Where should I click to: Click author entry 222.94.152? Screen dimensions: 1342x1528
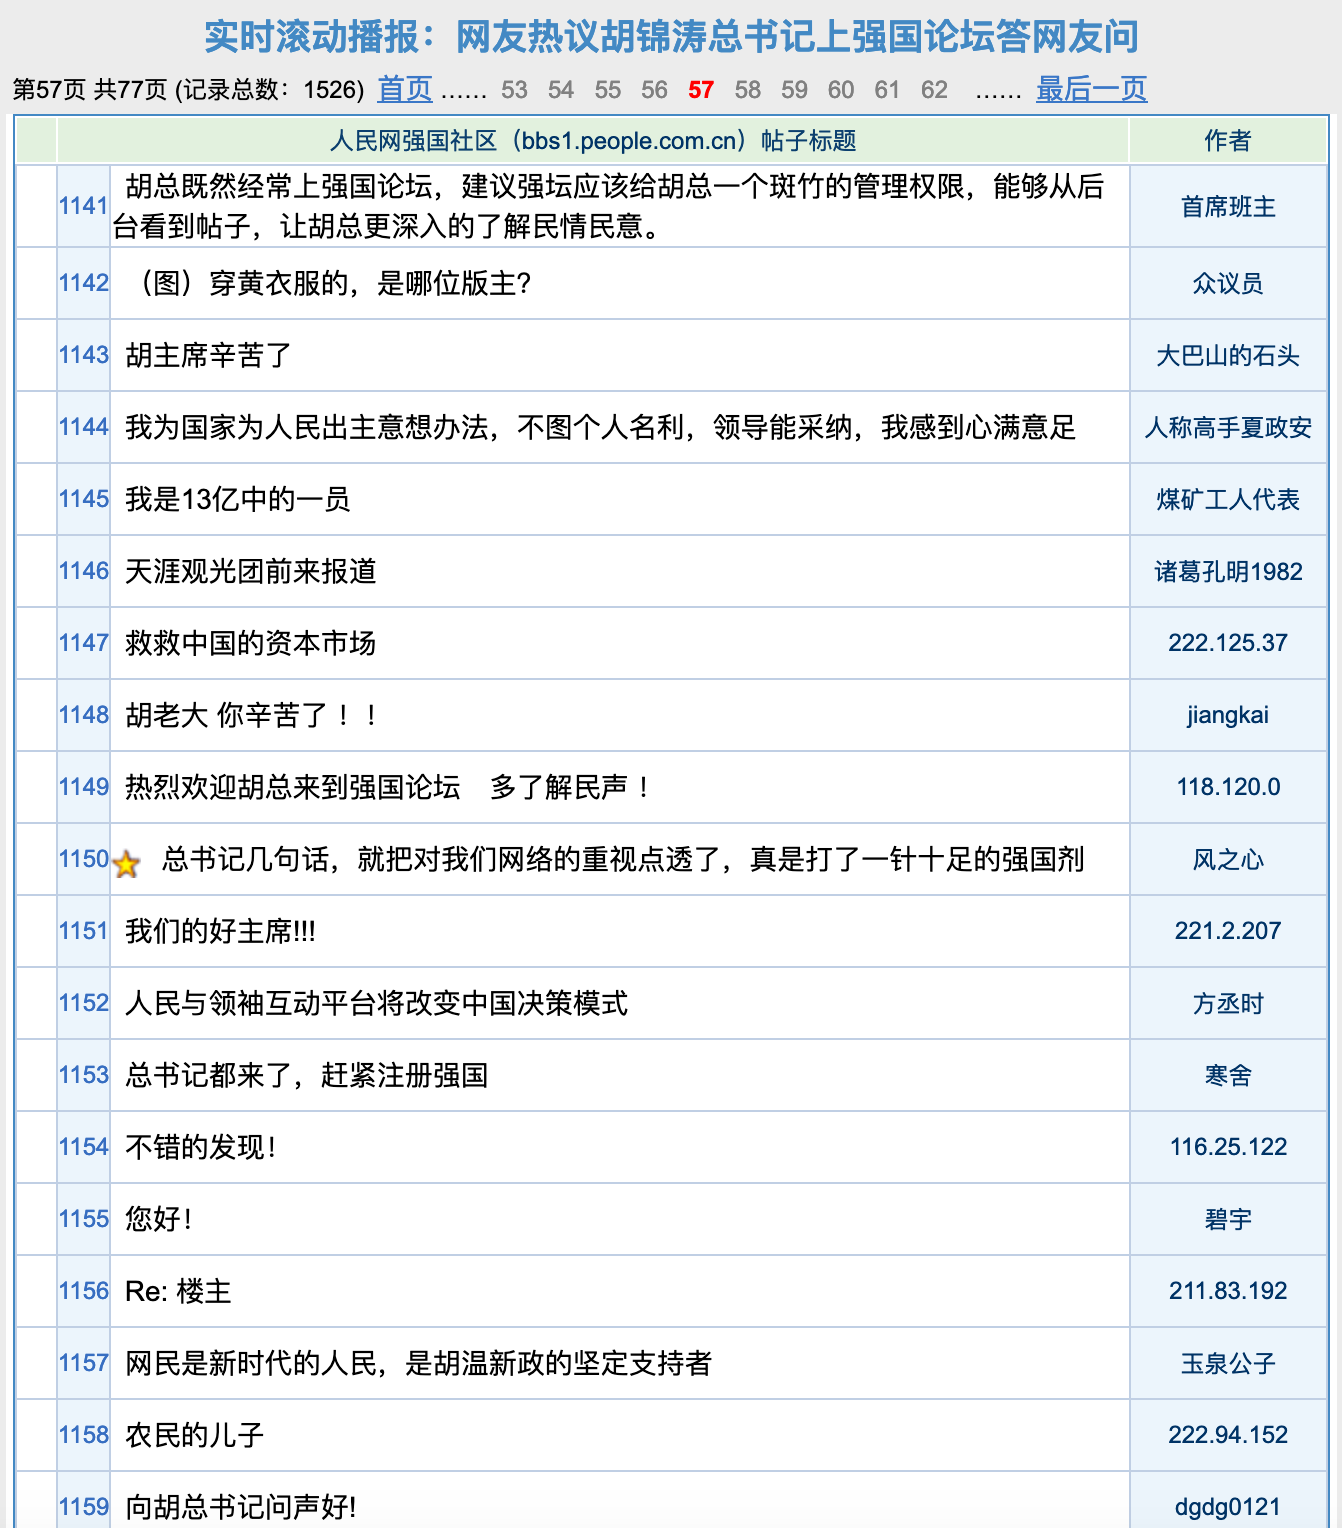click(x=1228, y=1435)
